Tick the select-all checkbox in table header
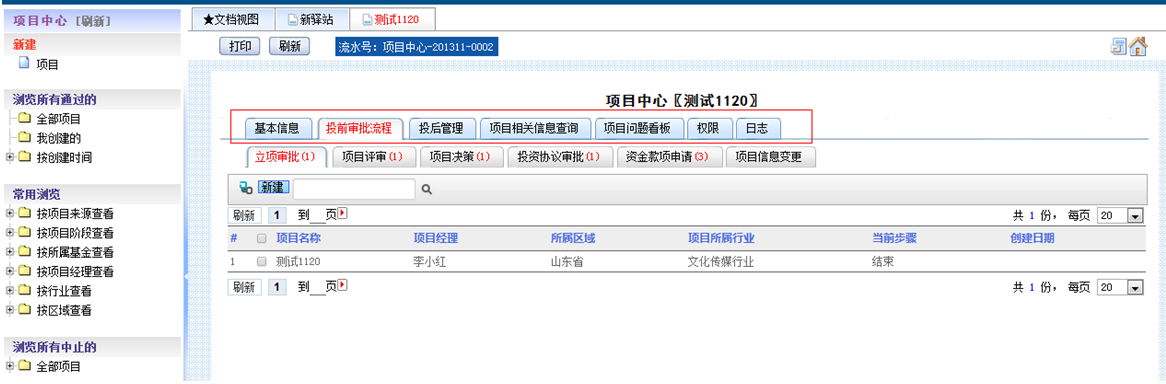Viewport: 1166px width, 384px height. point(261,239)
